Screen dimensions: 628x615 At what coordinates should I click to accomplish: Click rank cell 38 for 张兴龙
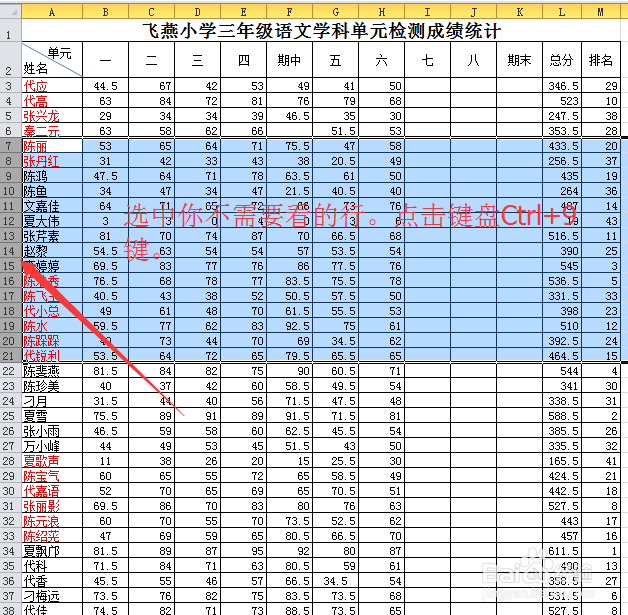(600, 116)
